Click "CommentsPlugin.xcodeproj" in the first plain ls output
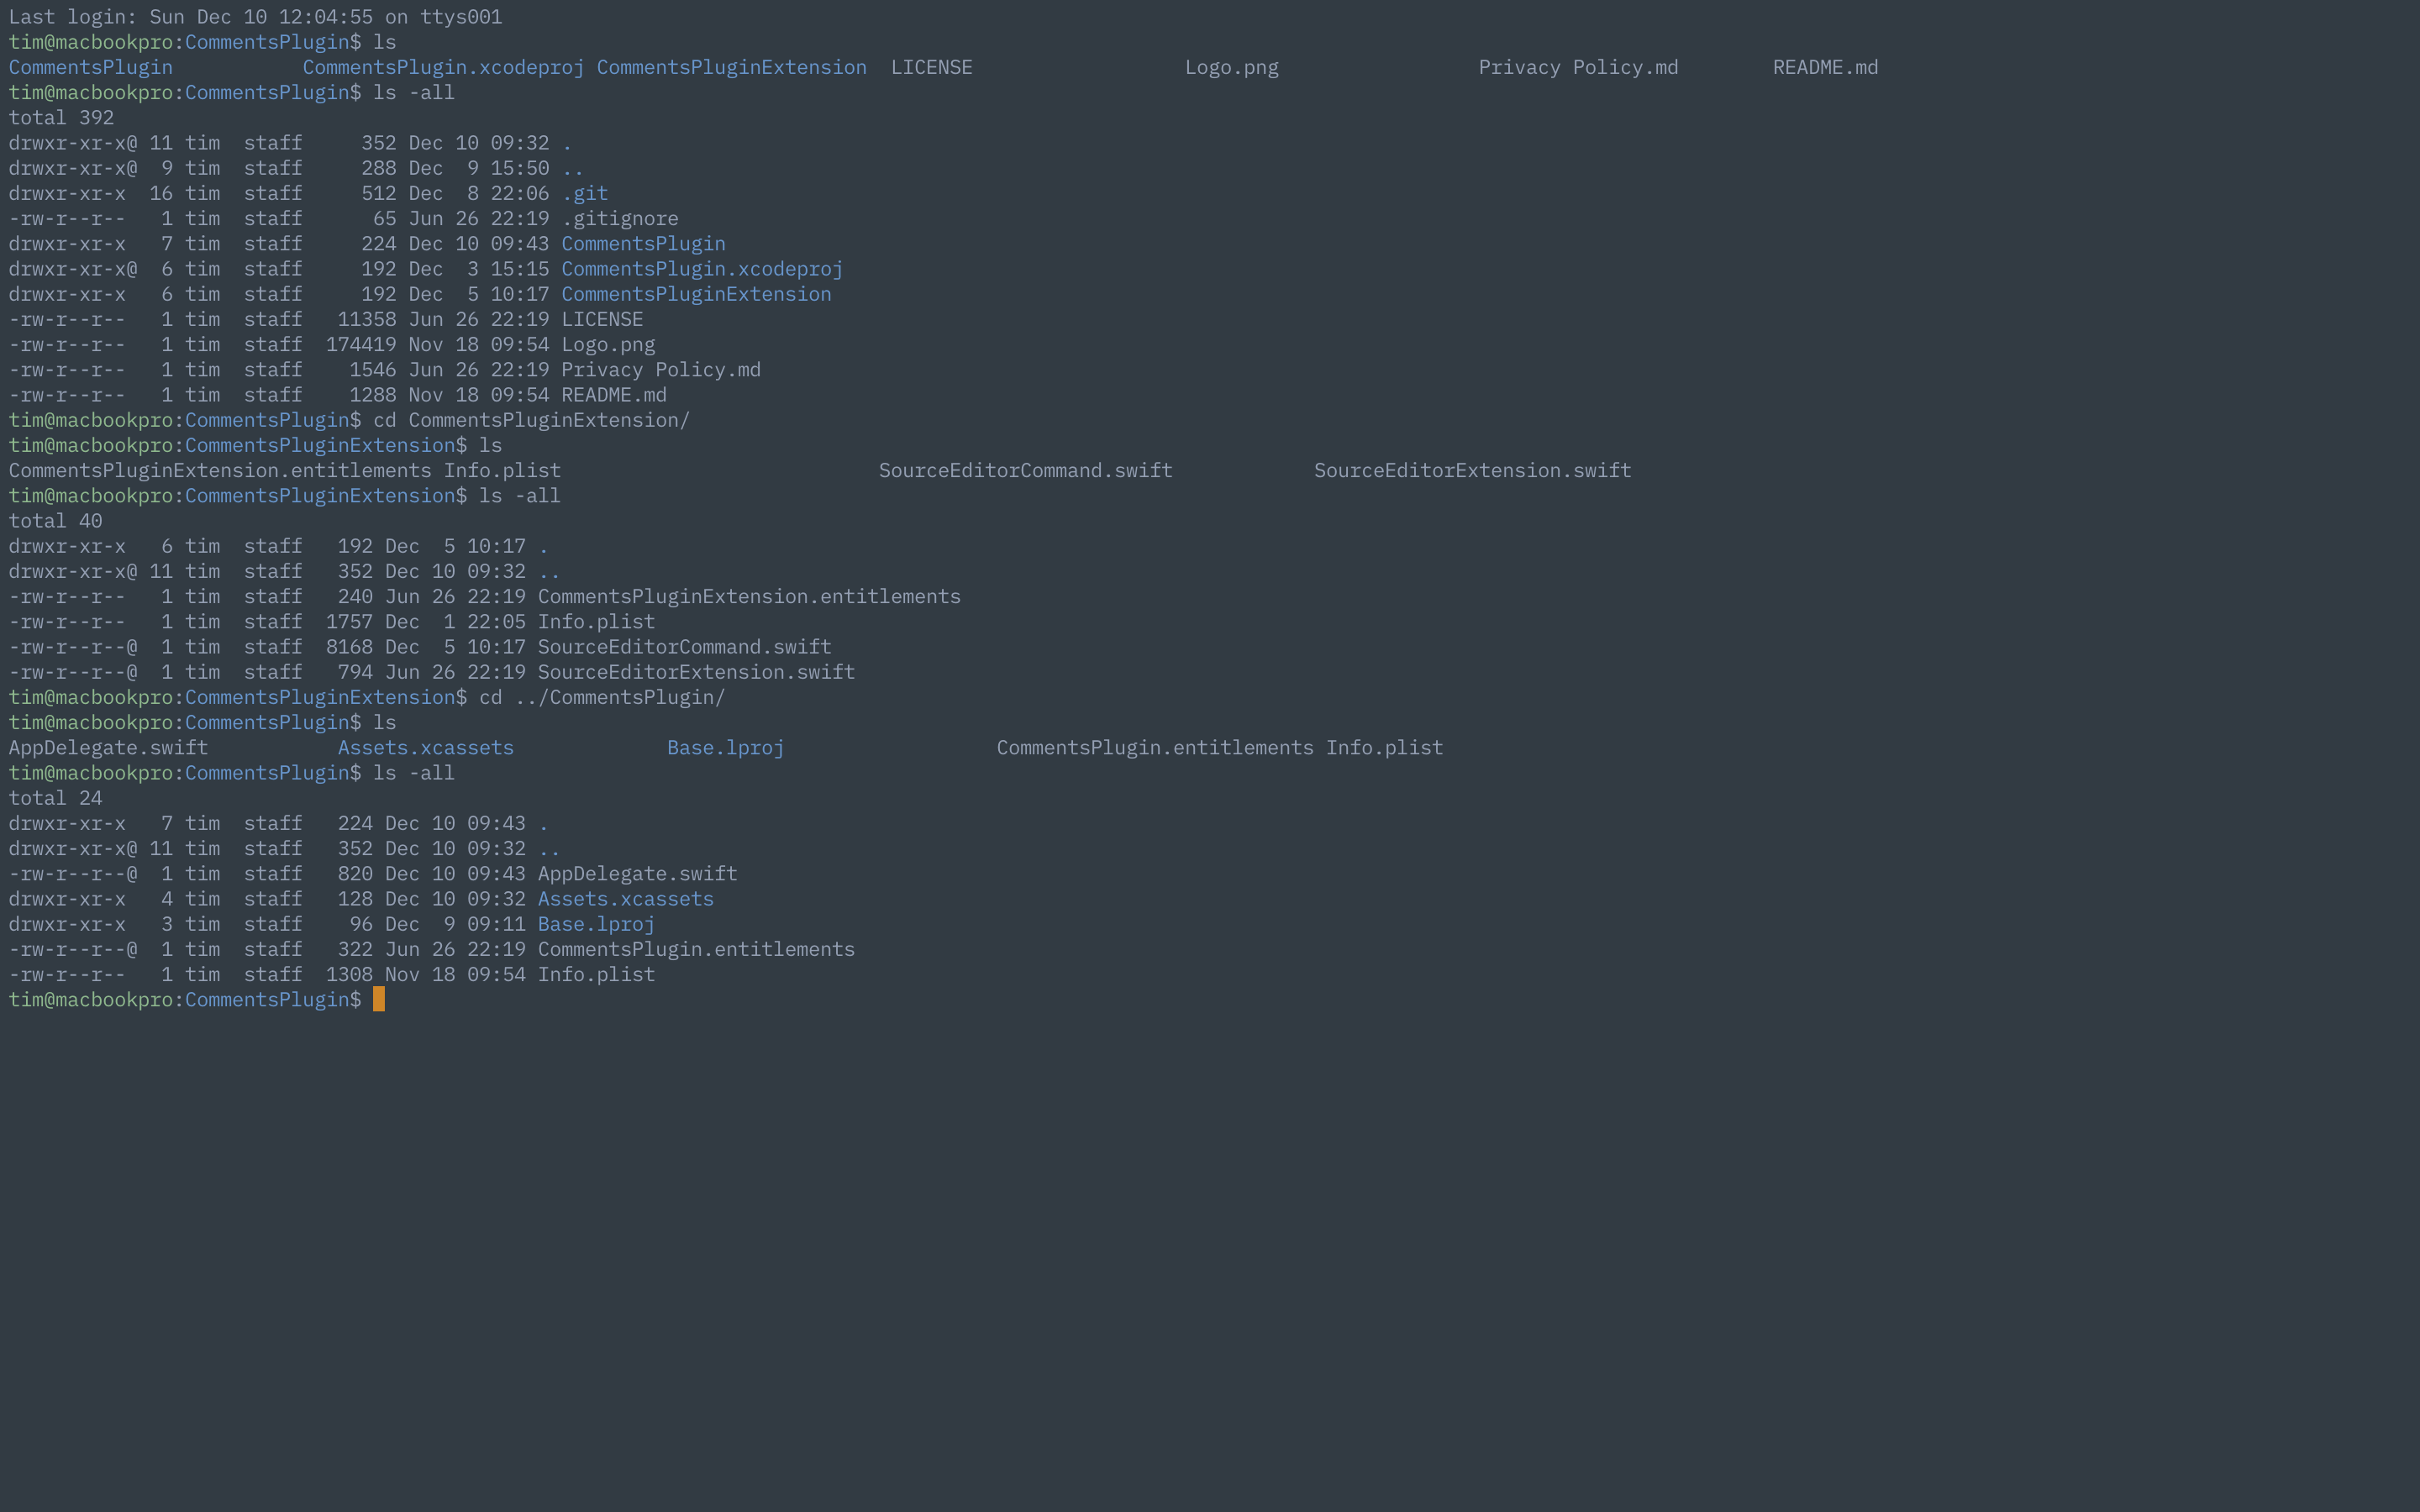 tap(444, 67)
